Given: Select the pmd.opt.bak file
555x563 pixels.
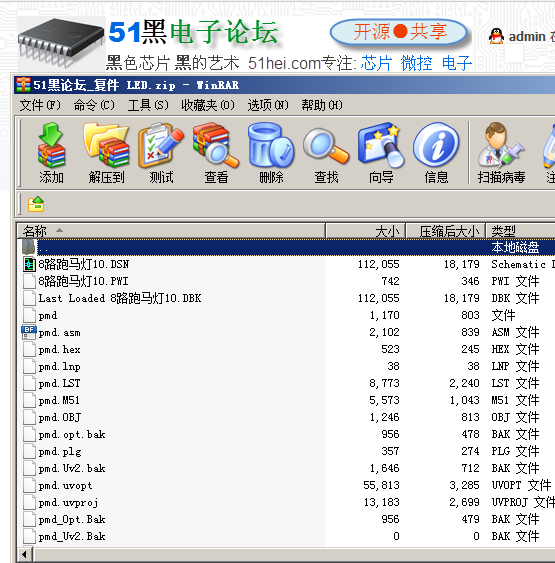Looking at the screenshot, I should (x=72, y=434).
